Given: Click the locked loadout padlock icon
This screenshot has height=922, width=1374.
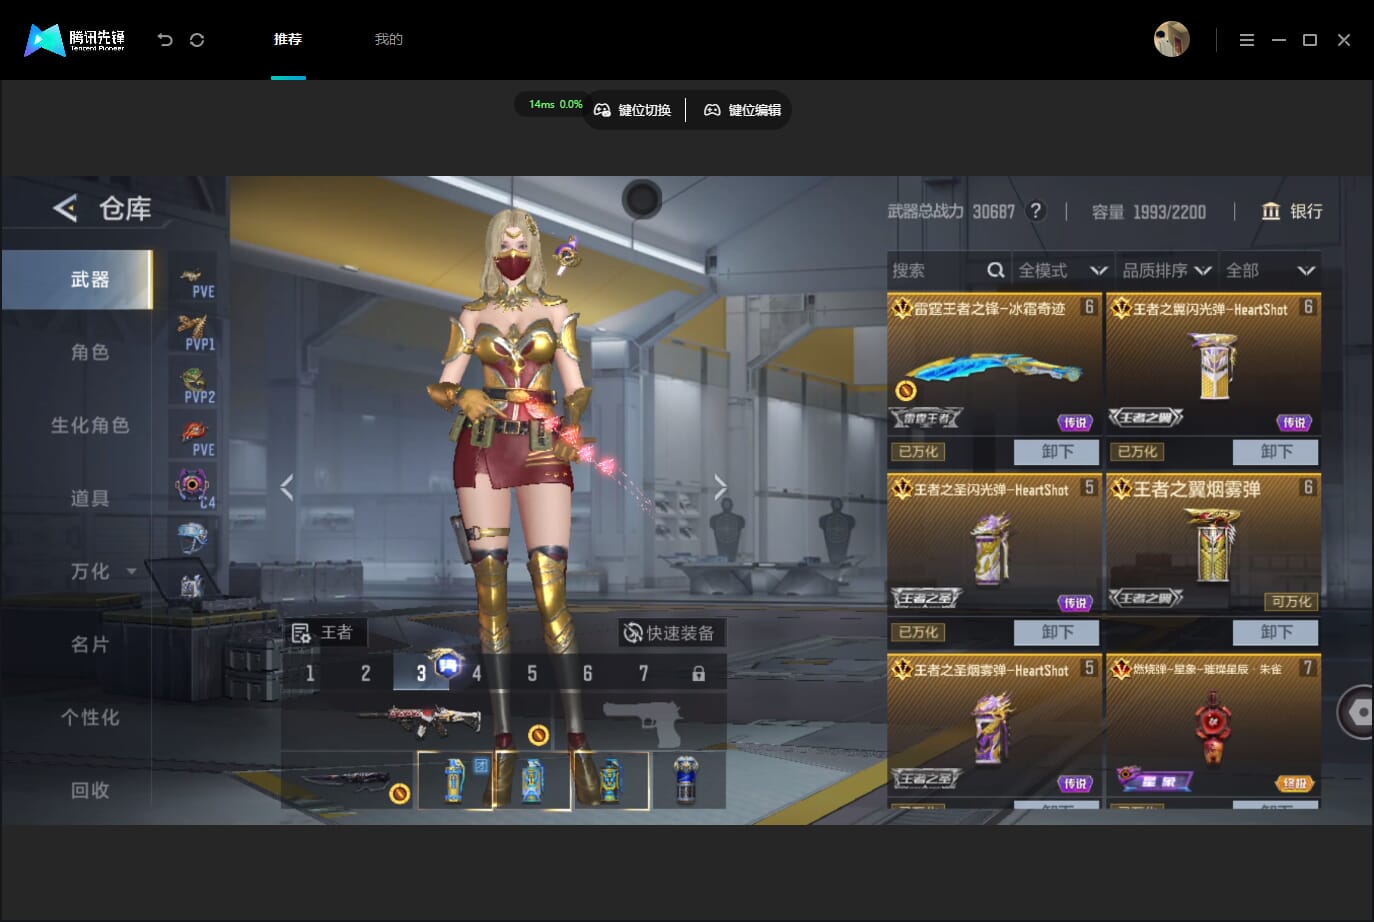Looking at the screenshot, I should pos(698,673).
